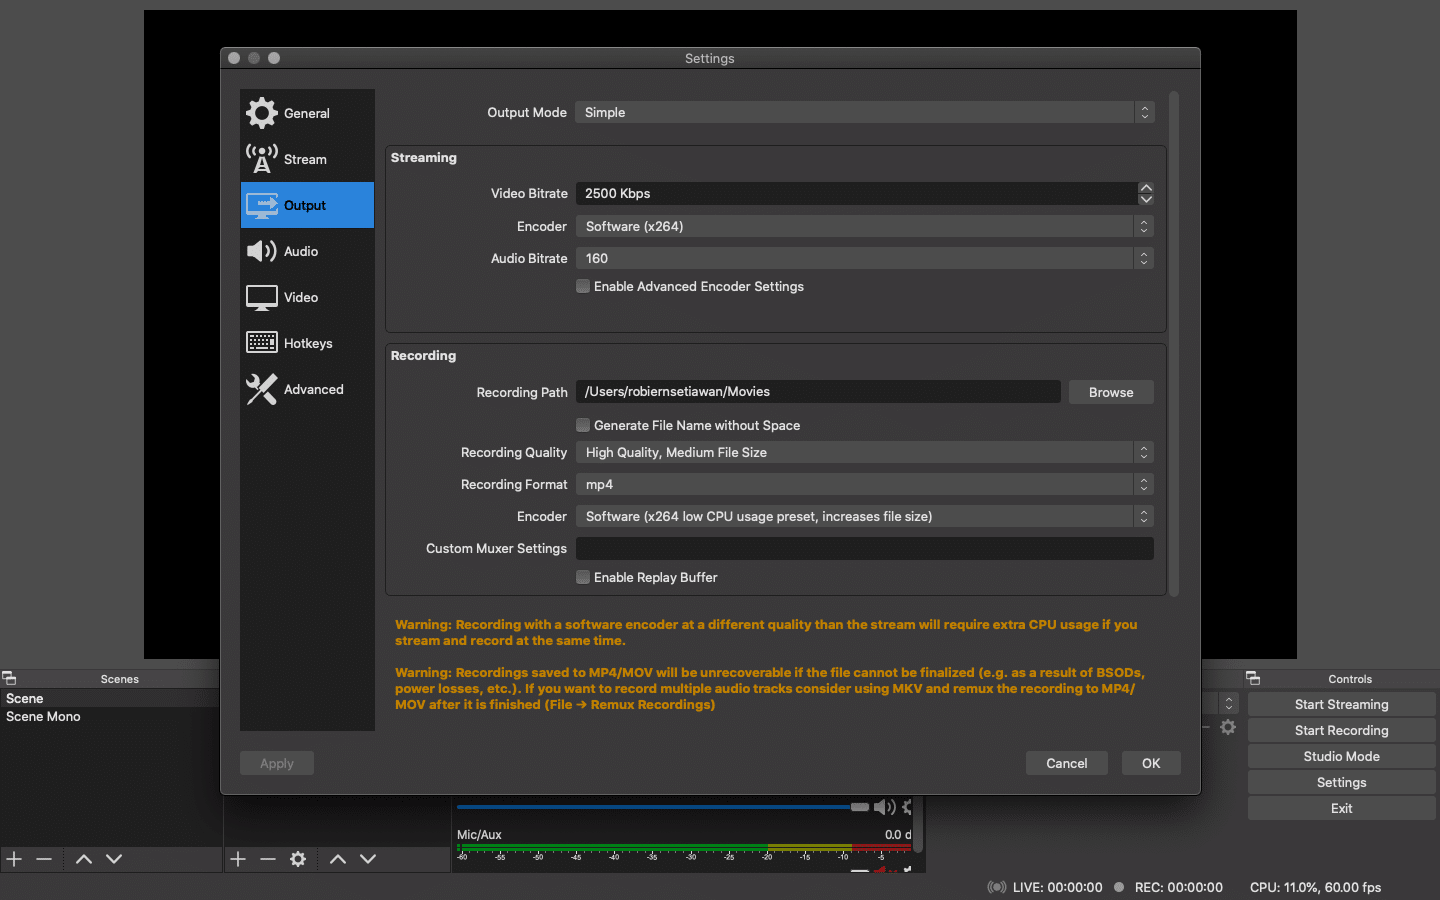Click the Recording Path input field

coord(818,391)
